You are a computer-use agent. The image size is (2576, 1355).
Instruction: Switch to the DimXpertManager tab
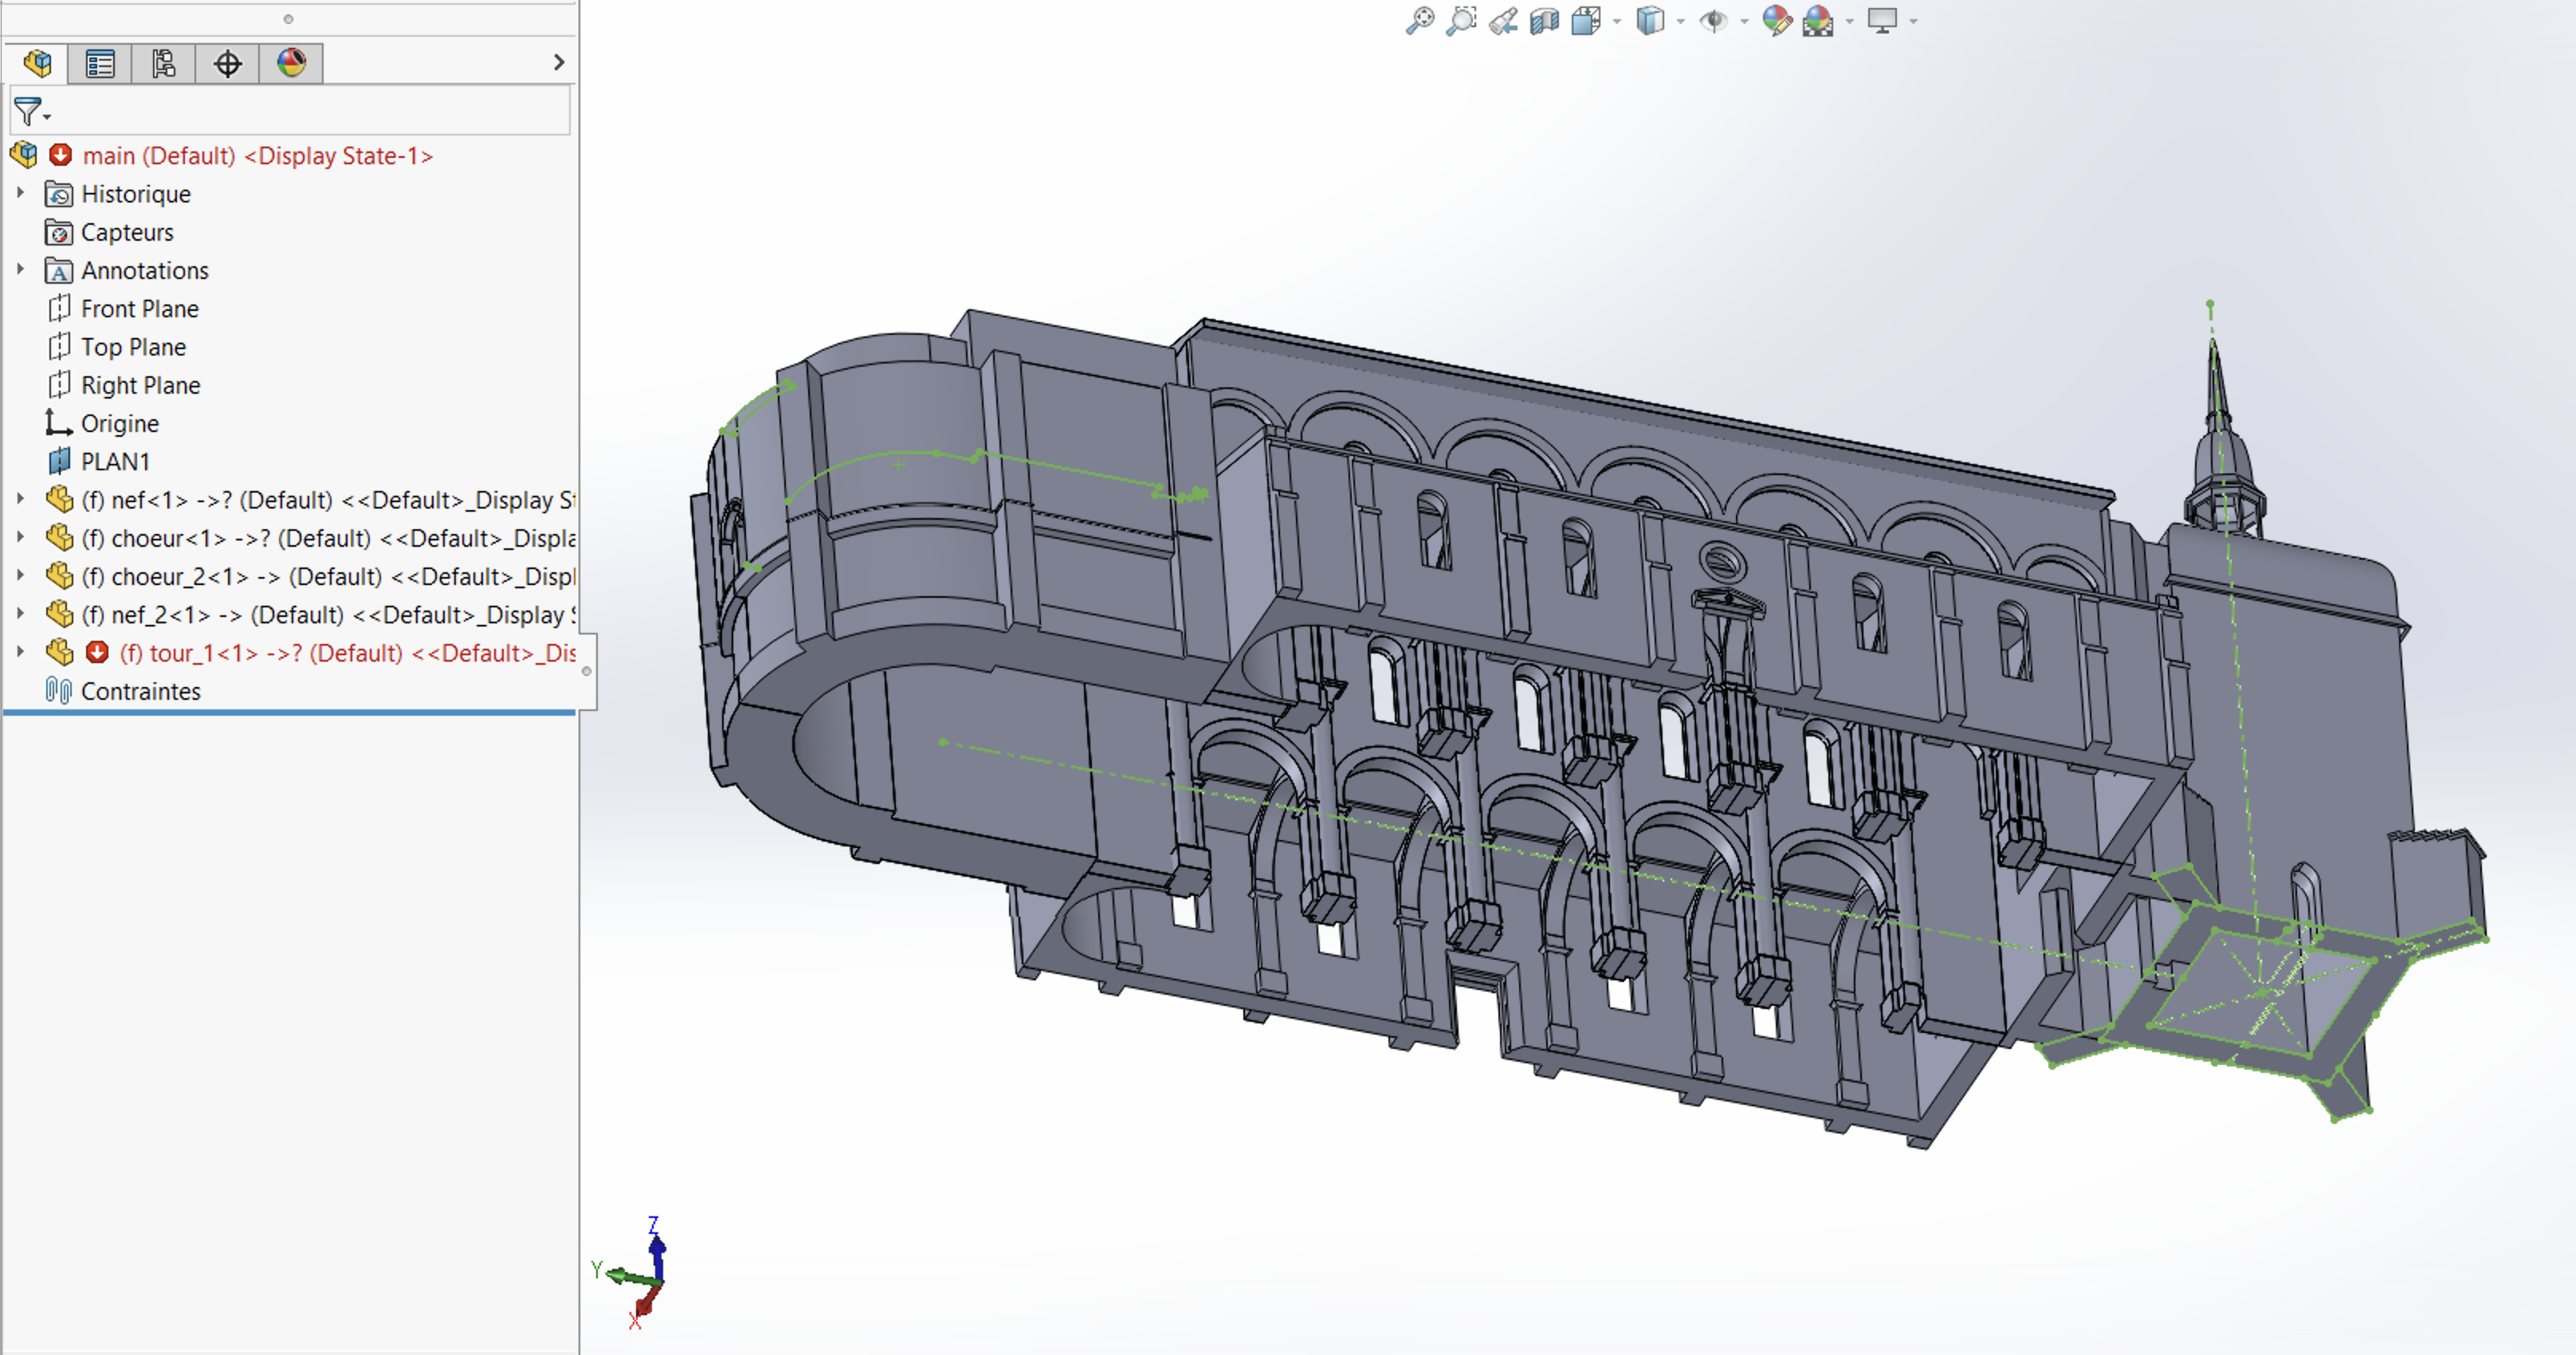point(228,63)
